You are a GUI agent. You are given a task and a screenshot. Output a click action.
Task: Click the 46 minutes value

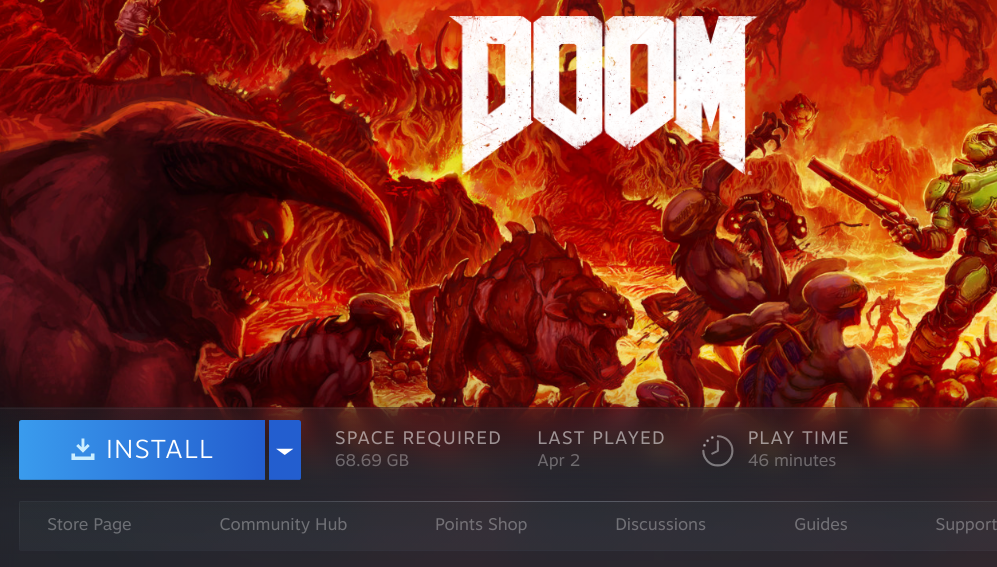click(x=792, y=460)
